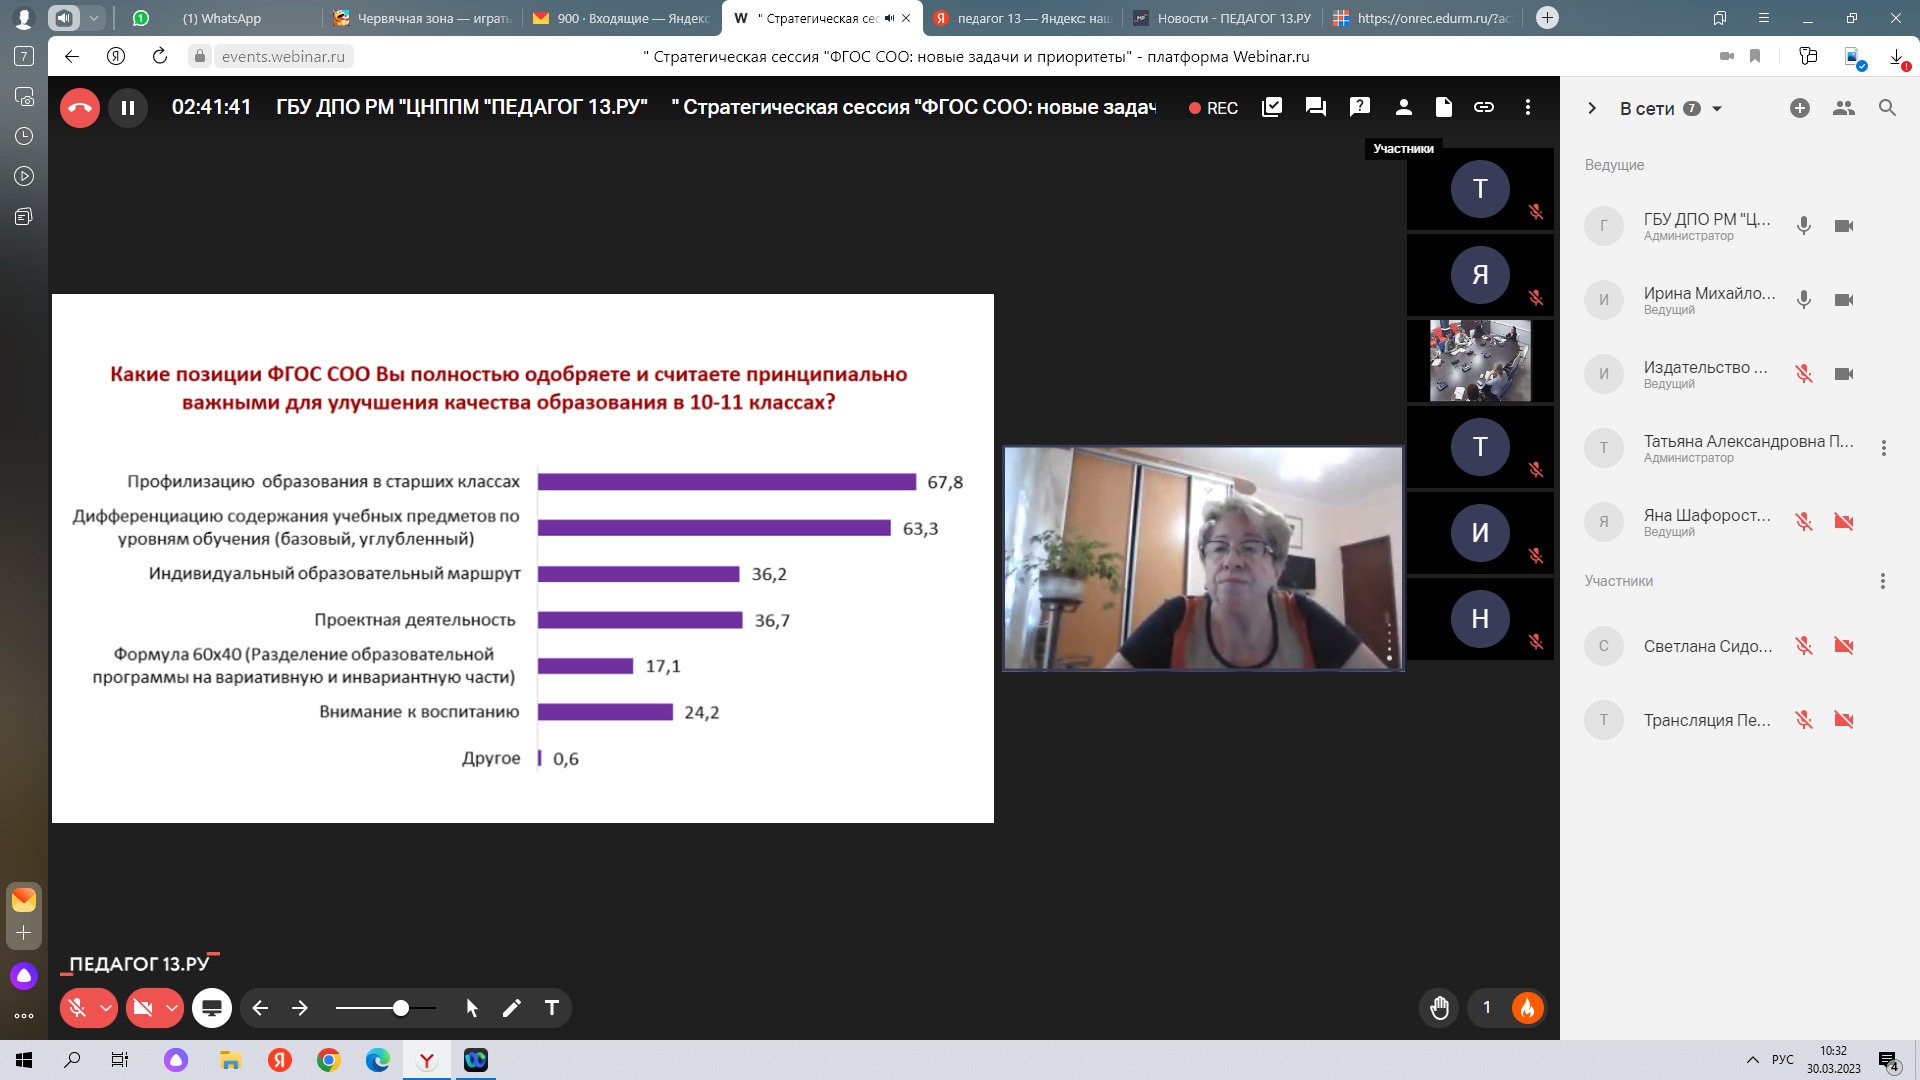Open the chat messages icon
This screenshot has width=1920, height=1080.
pyautogui.click(x=1316, y=107)
